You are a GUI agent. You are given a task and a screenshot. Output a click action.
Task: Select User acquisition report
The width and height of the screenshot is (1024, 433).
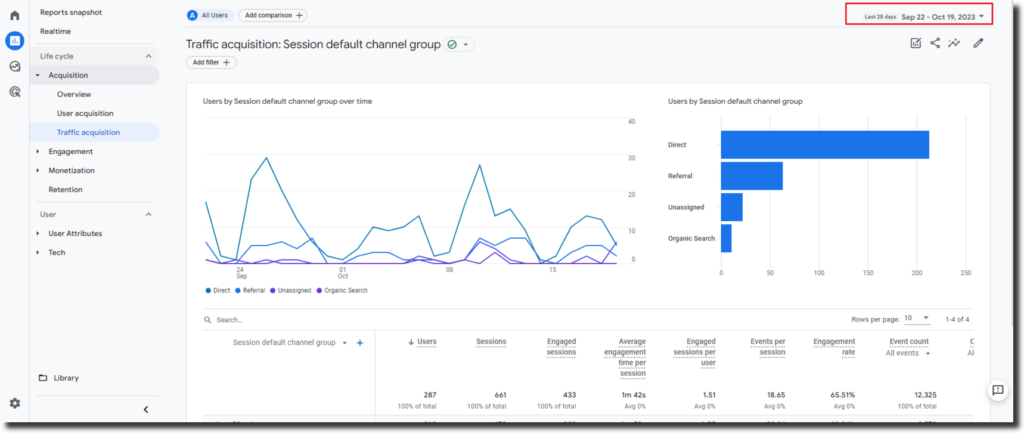coord(85,114)
